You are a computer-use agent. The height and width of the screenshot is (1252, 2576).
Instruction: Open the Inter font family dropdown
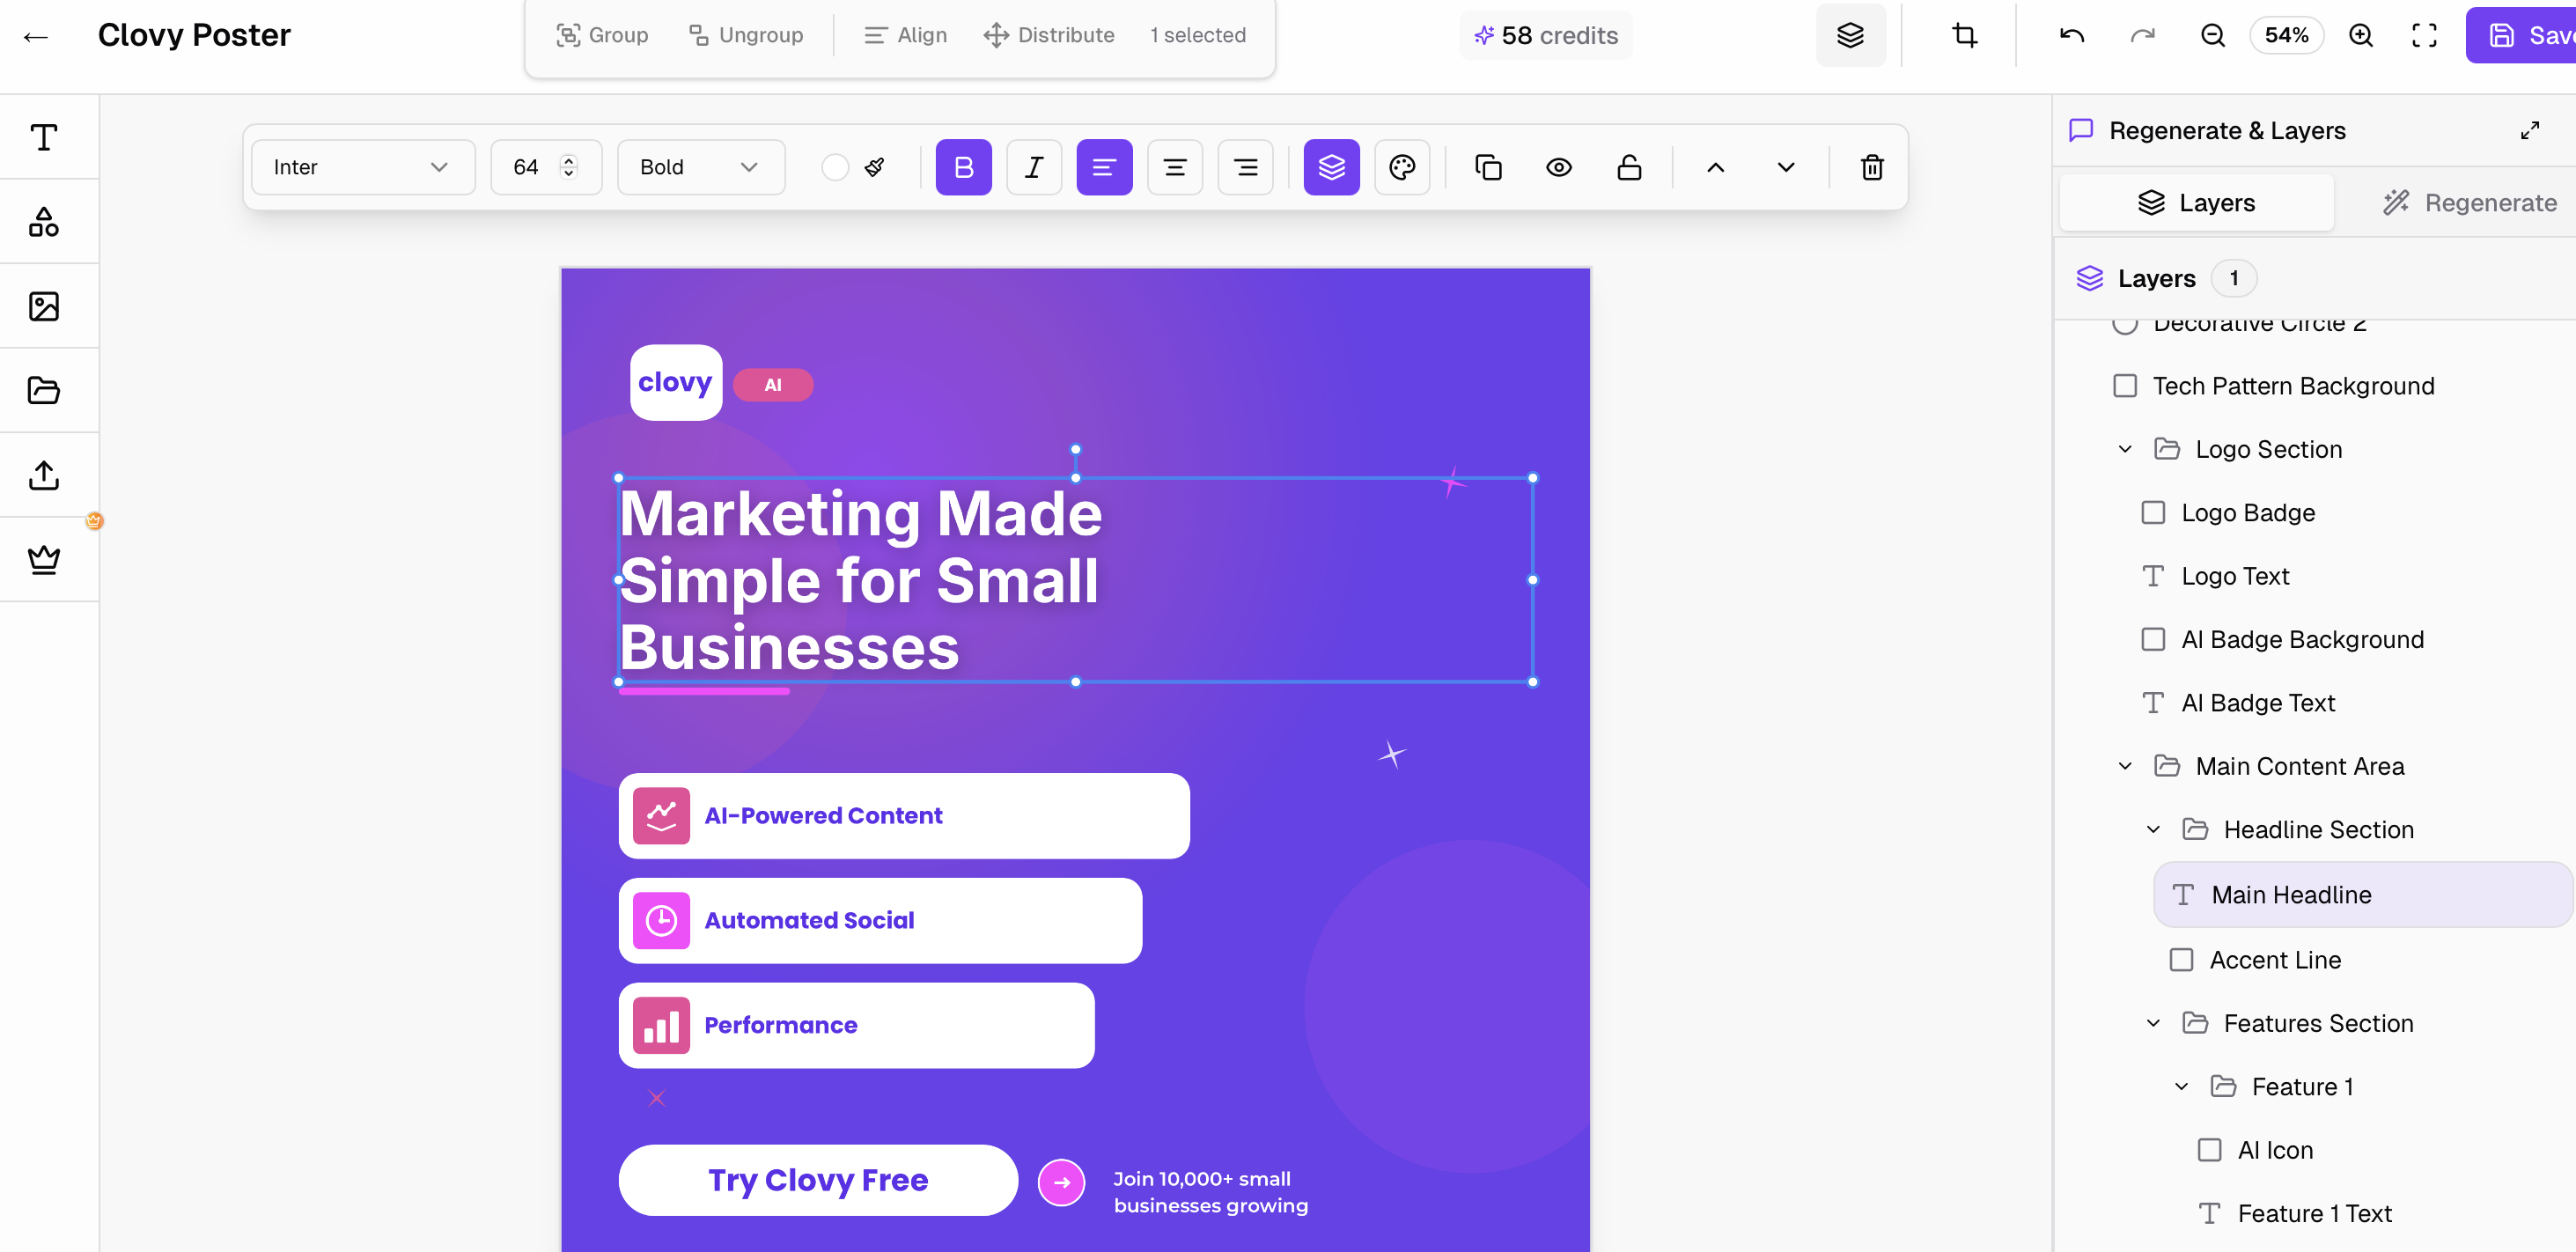(x=362, y=167)
